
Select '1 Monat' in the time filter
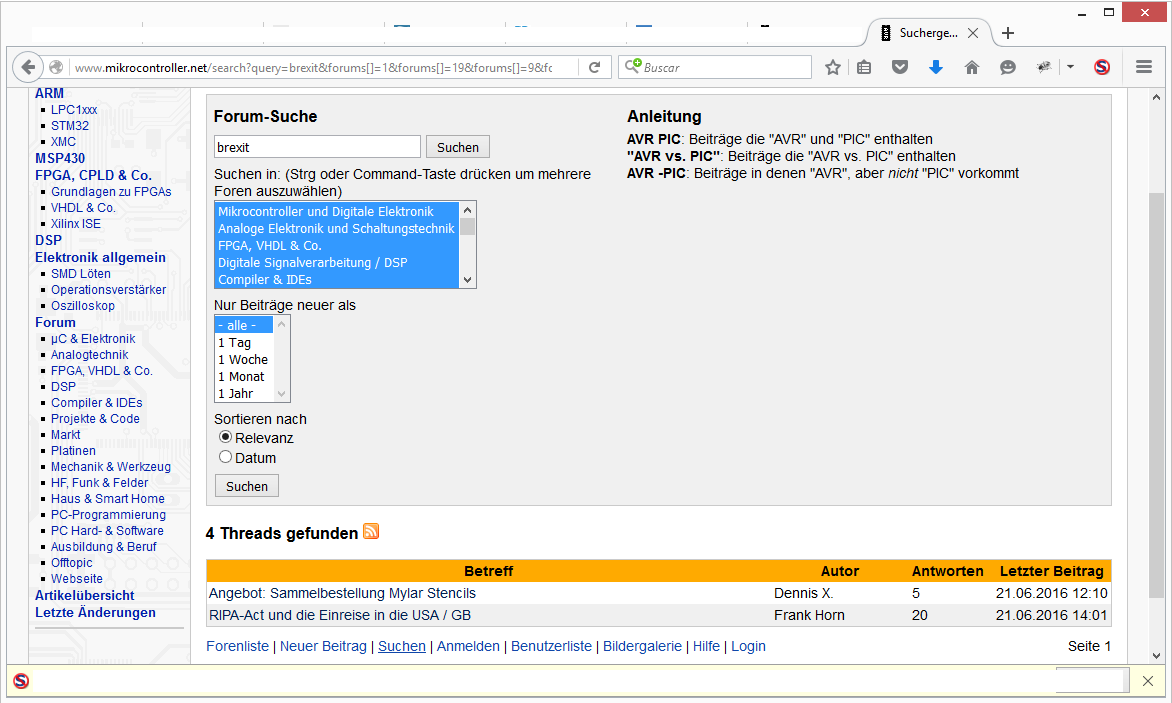click(244, 377)
